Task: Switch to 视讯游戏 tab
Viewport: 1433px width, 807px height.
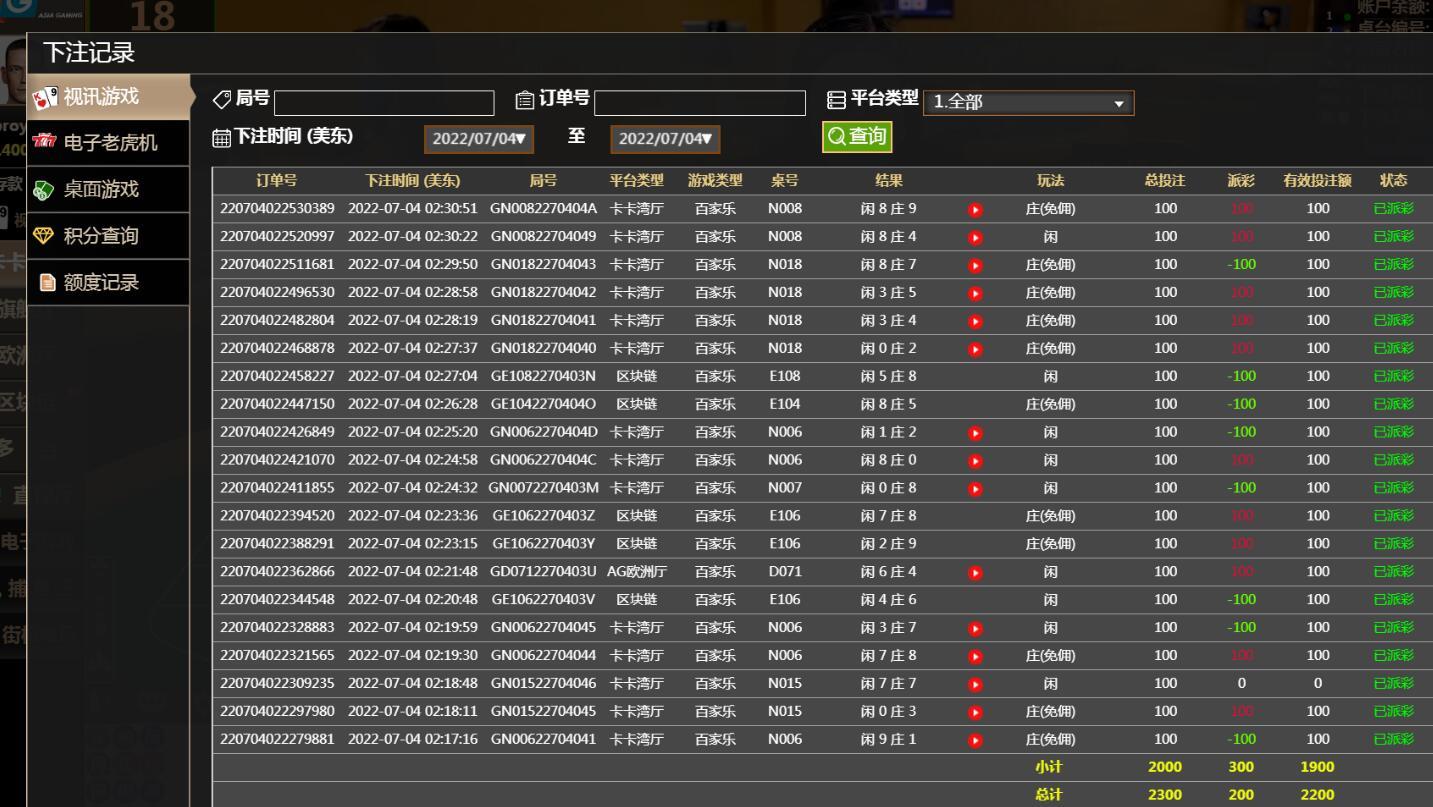Action: [108, 97]
